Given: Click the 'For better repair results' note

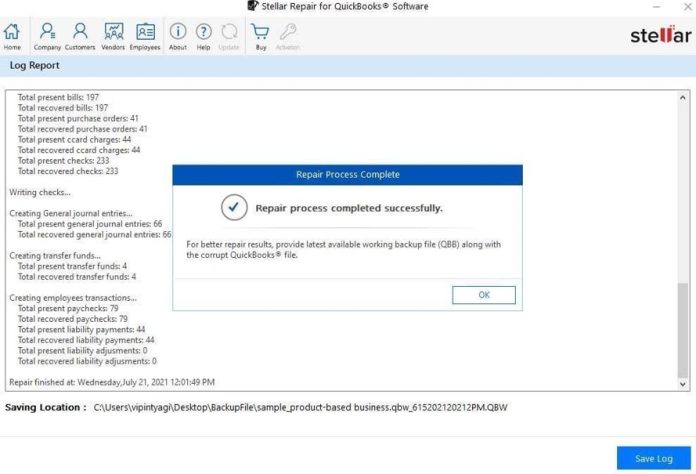Looking at the screenshot, I should [x=344, y=249].
